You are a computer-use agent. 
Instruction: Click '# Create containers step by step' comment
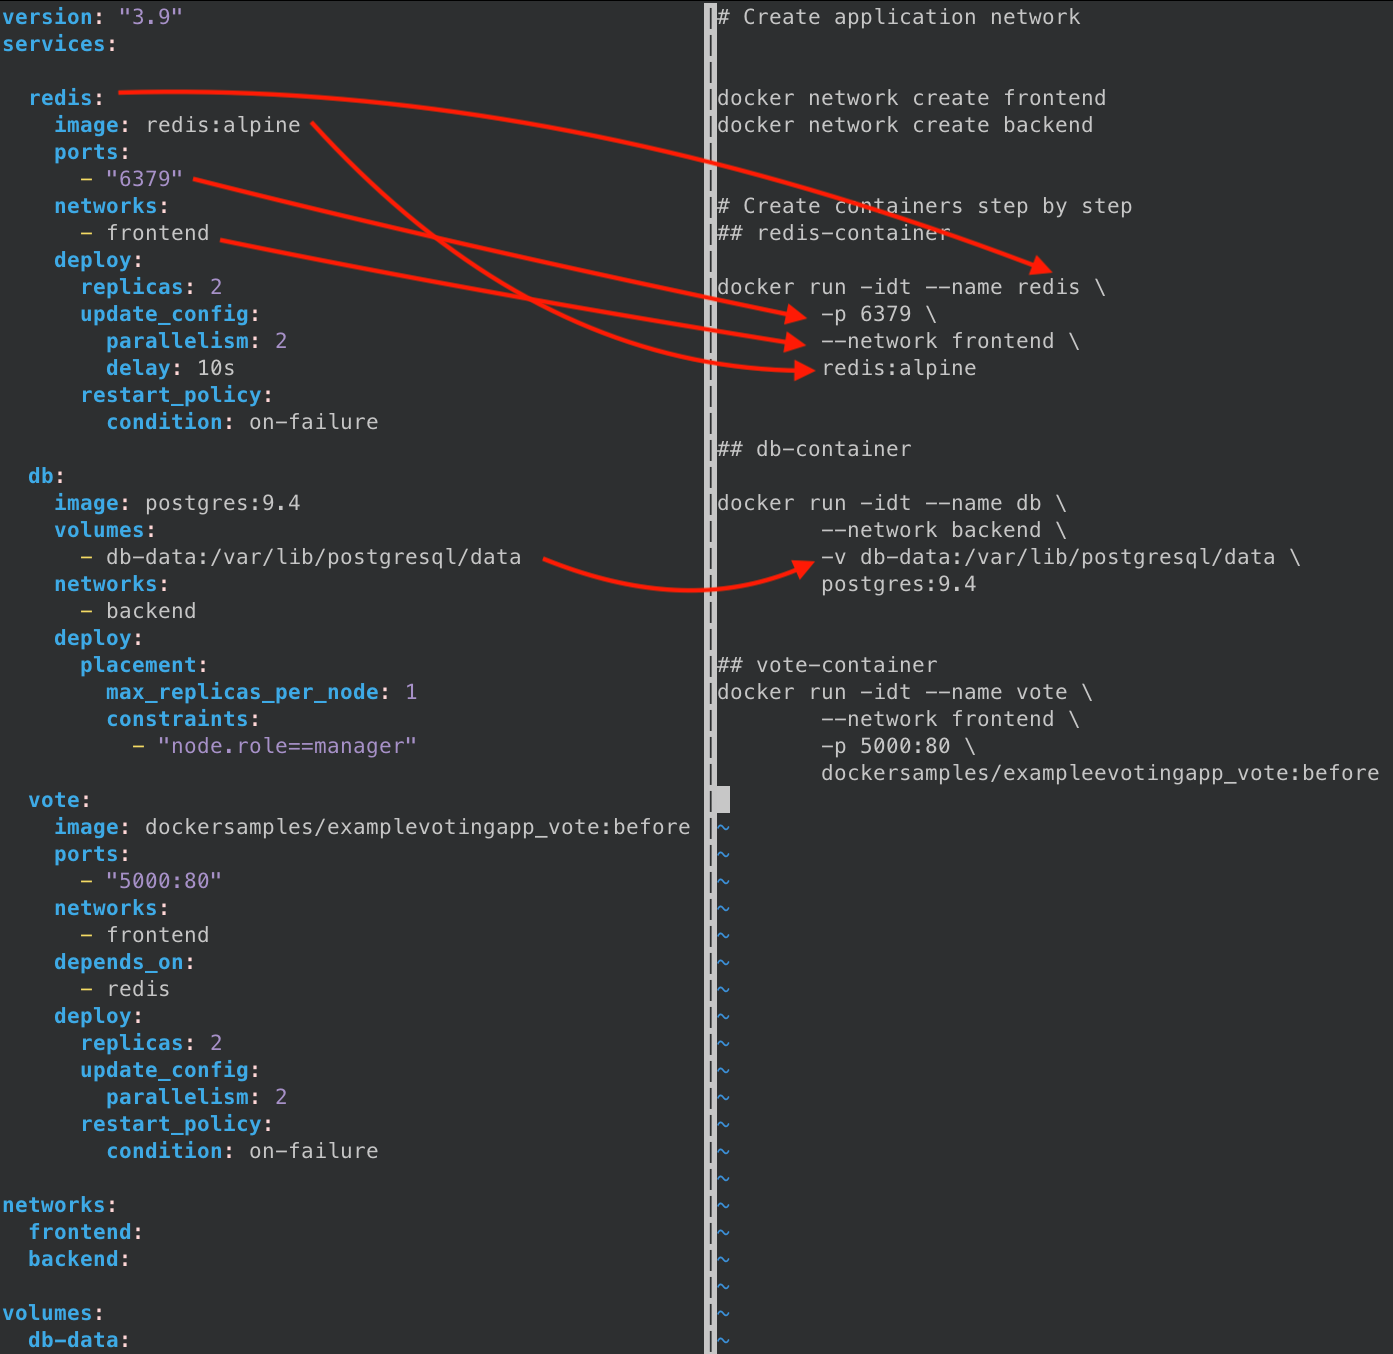(925, 206)
